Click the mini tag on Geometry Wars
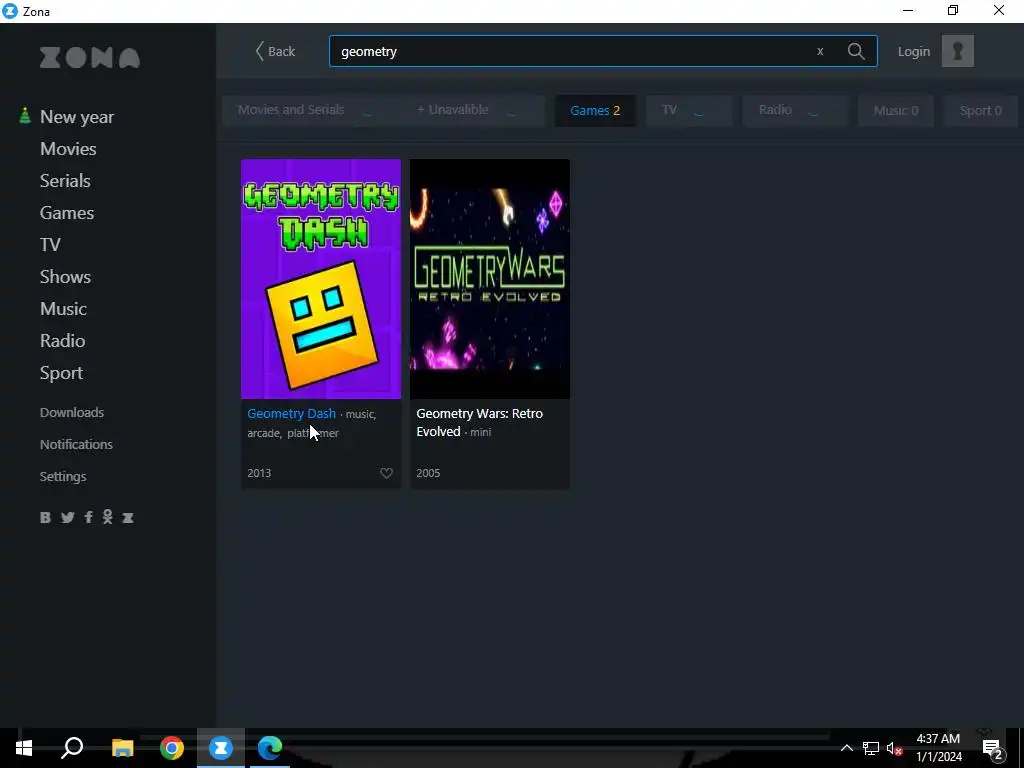 (481, 432)
